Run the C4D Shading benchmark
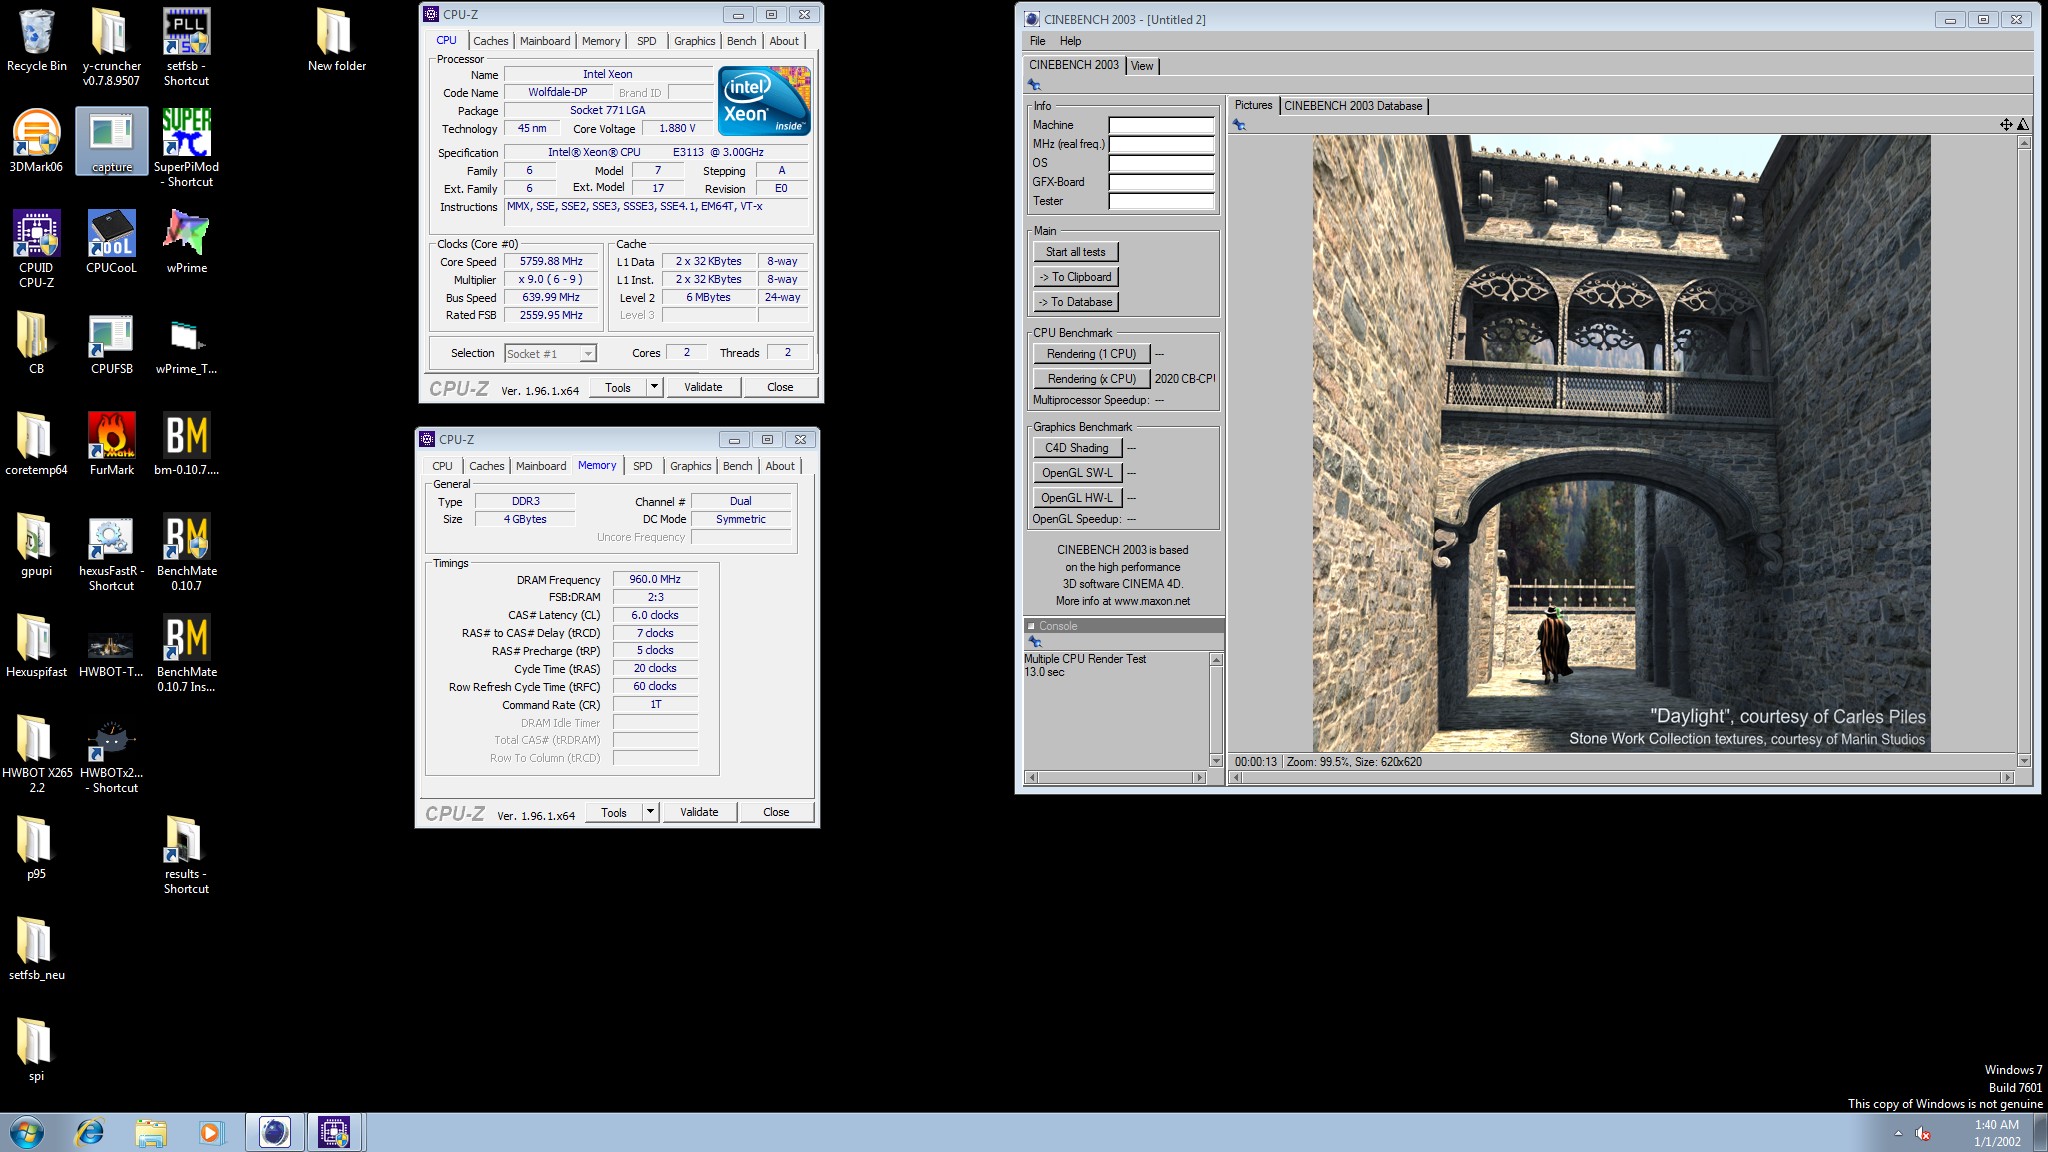The height and width of the screenshot is (1152, 2048). (1077, 448)
